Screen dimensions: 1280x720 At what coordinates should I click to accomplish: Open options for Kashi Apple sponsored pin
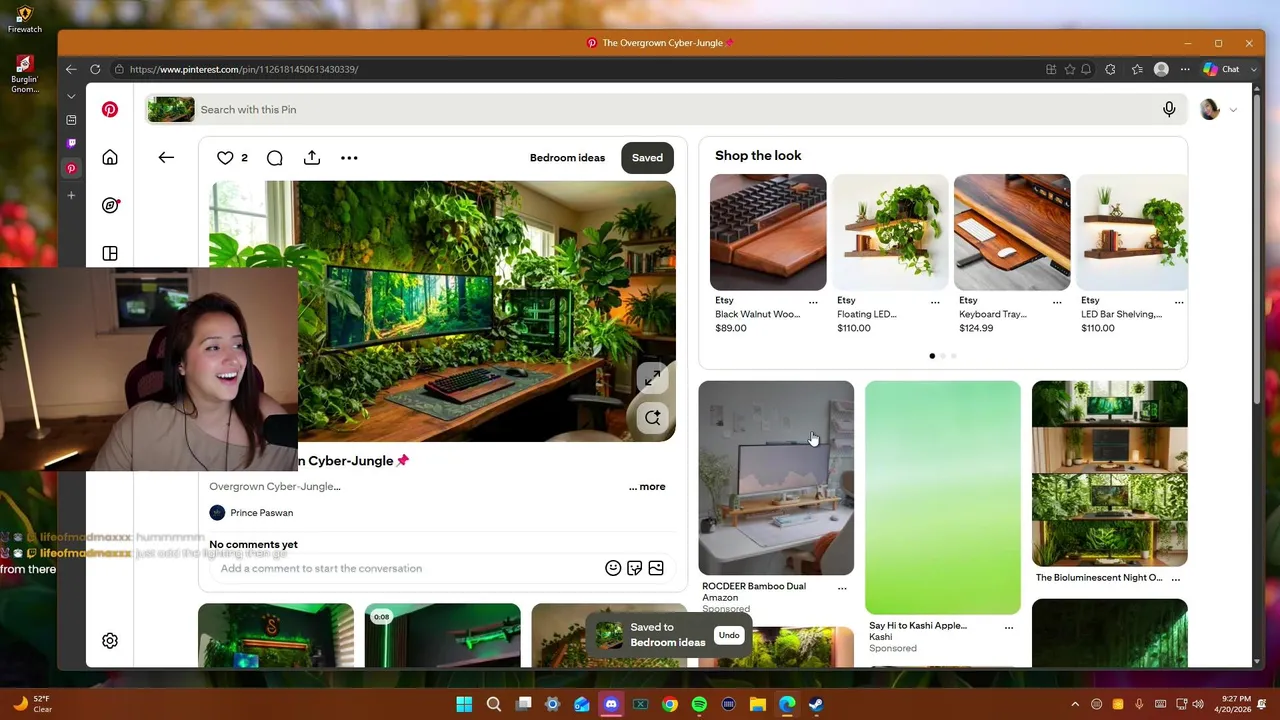coord(1009,627)
